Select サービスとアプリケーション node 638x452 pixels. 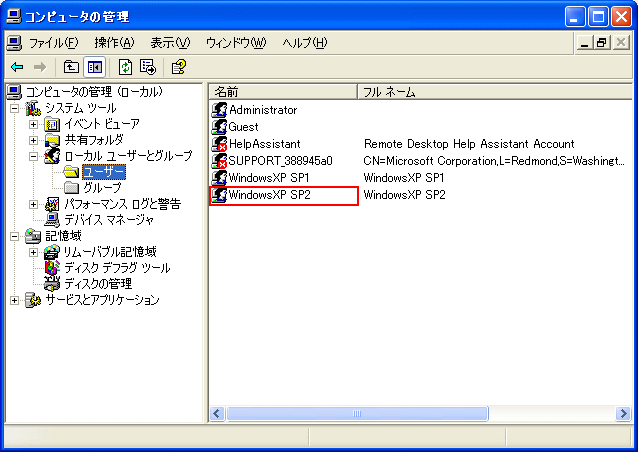pos(102,300)
